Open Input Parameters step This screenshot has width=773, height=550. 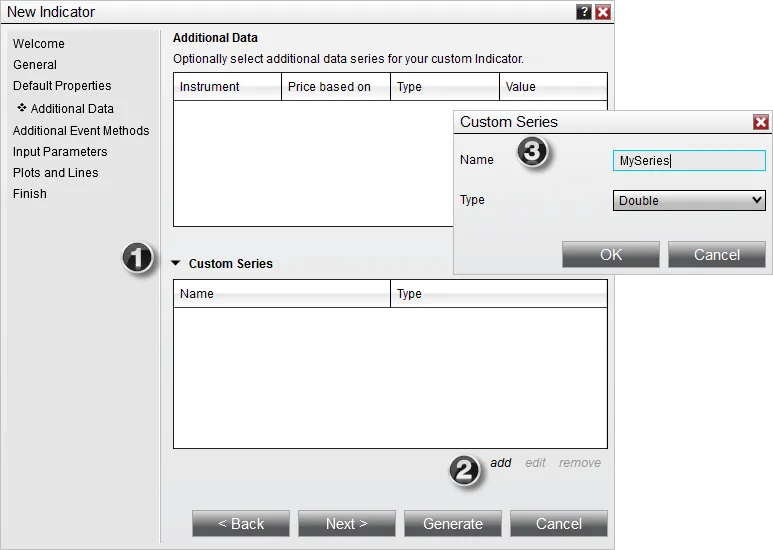pos(60,152)
